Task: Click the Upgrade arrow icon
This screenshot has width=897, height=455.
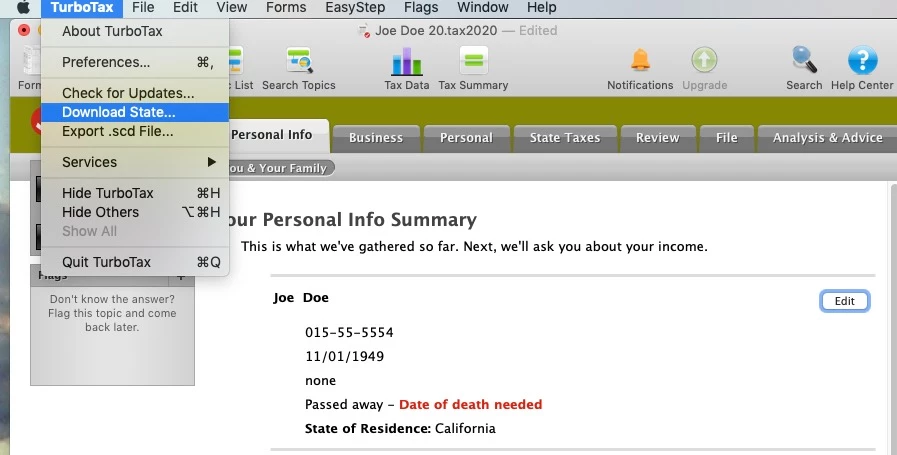Action: (704, 61)
